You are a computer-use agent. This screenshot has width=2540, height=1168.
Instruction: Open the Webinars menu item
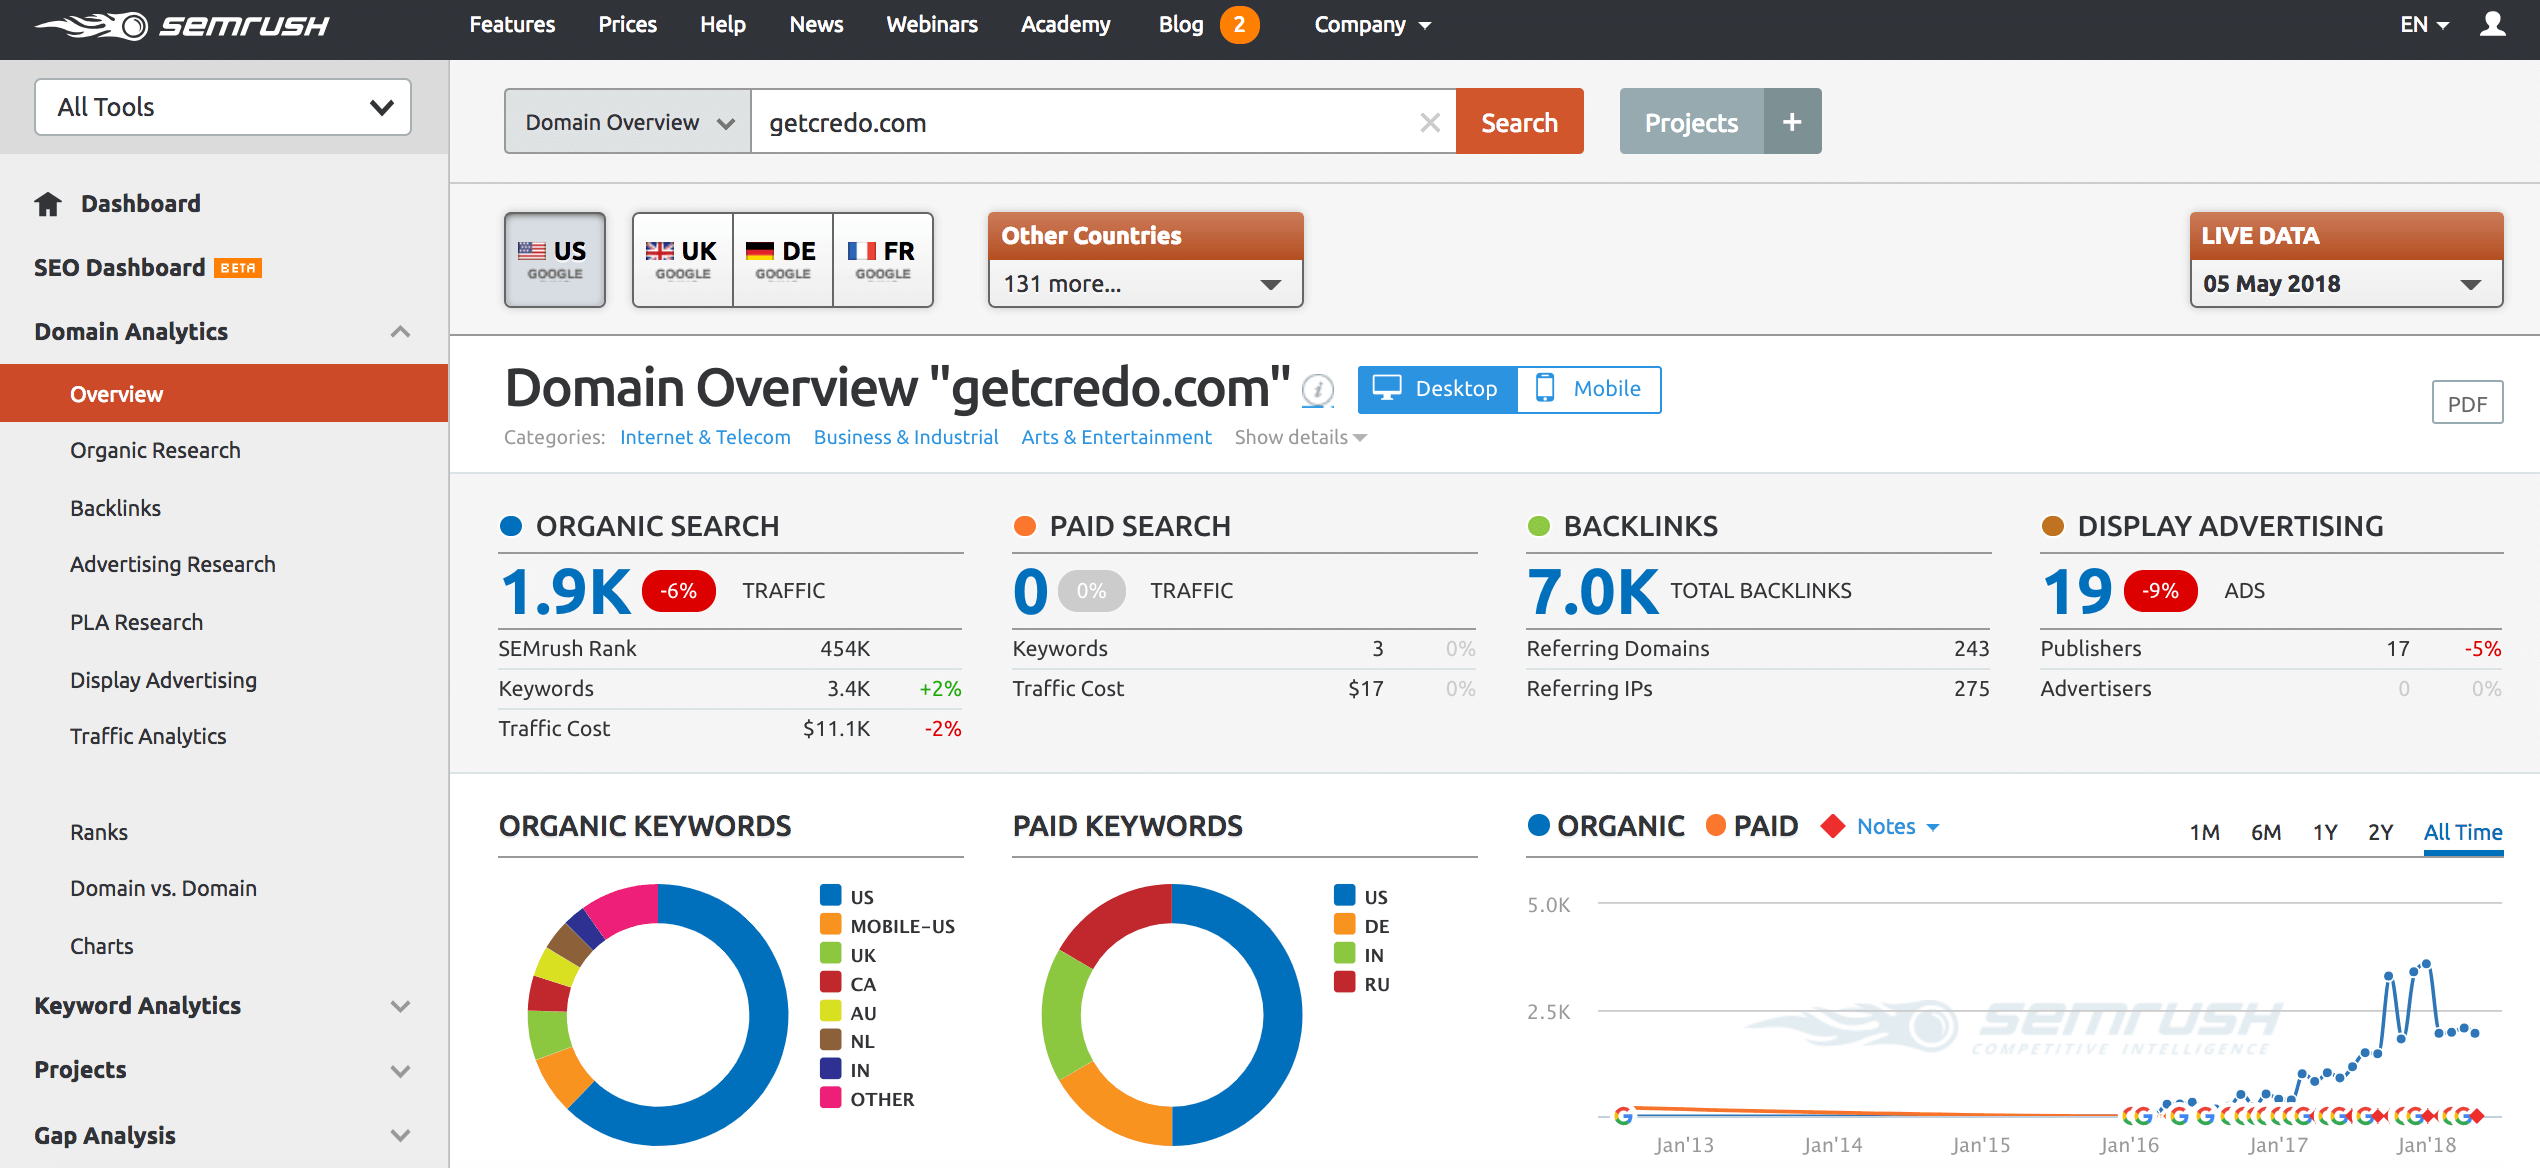pos(932,25)
